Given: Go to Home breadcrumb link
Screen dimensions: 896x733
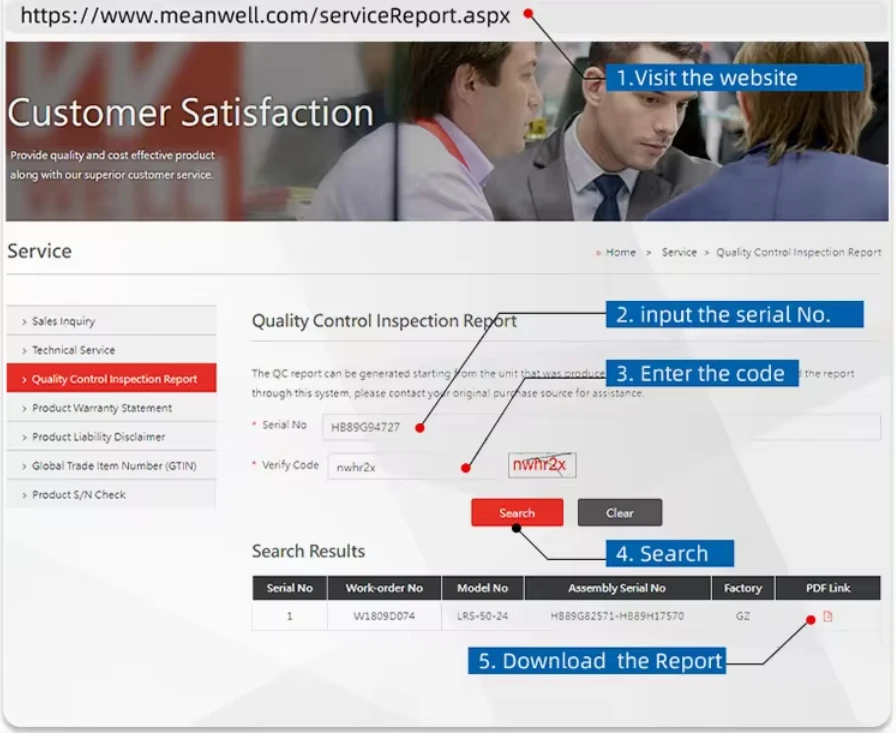Looking at the screenshot, I should tap(621, 252).
